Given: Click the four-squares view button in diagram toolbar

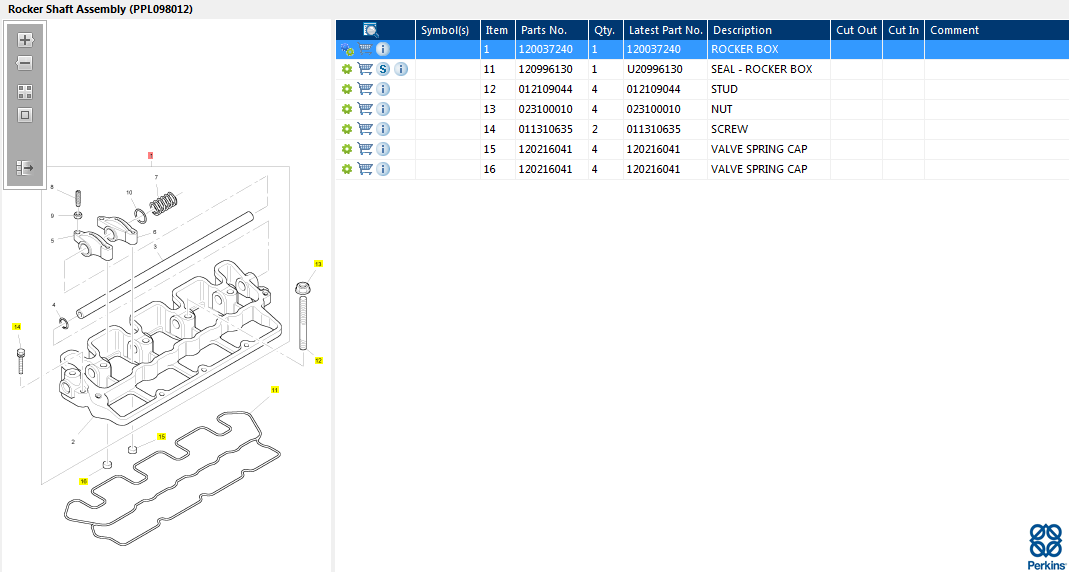Looking at the screenshot, I should tap(25, 92).
